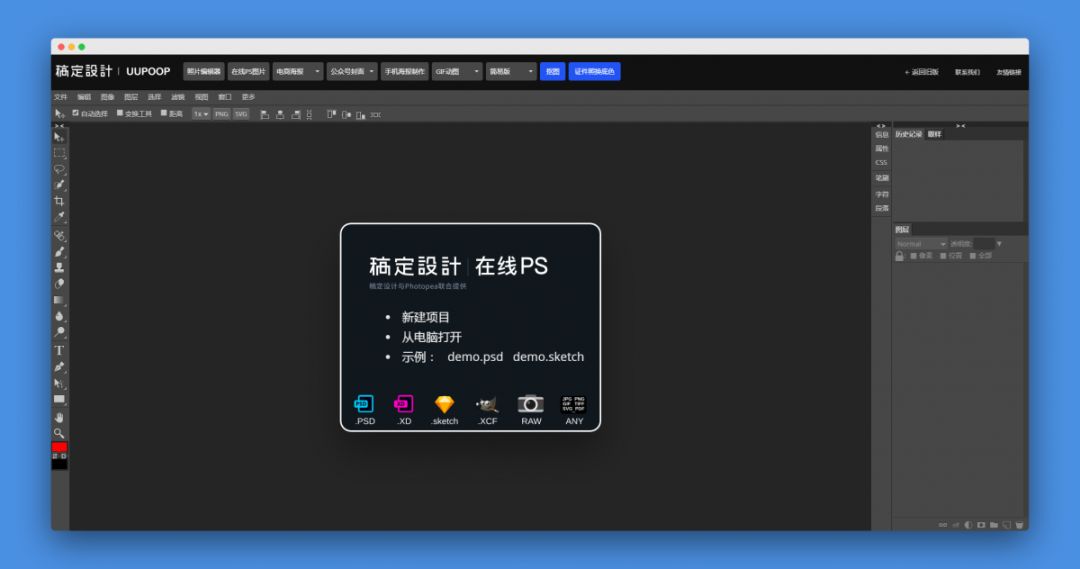Click the 在线PS图片 button
1080x569 pixels.
(x=248, y=72)
